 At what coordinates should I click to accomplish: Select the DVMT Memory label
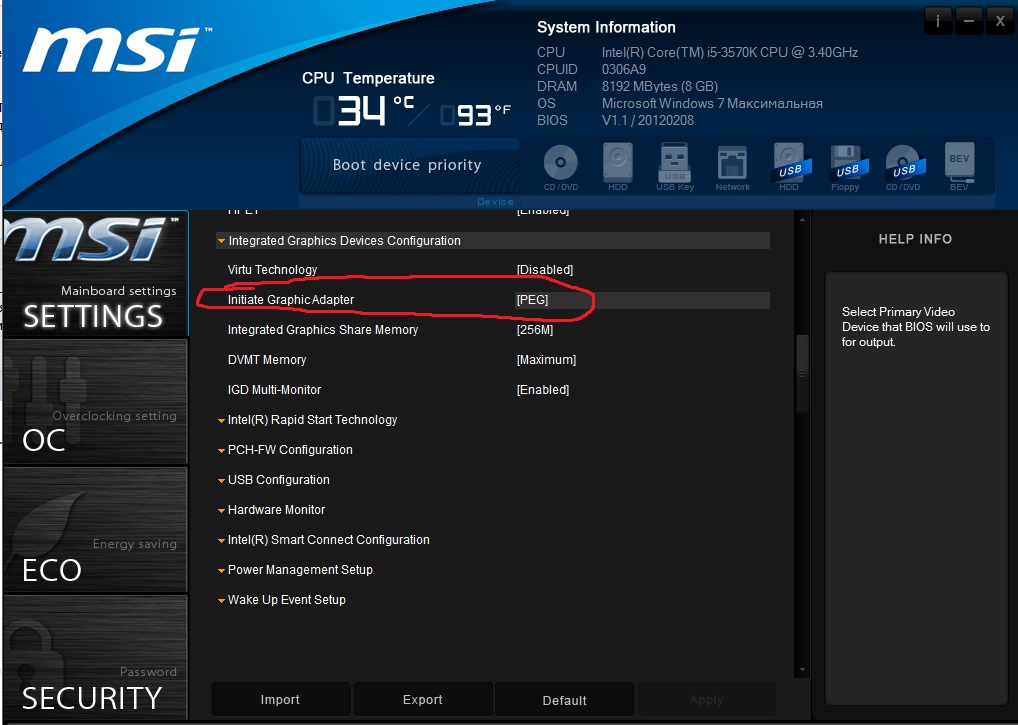tap(267, 360)
